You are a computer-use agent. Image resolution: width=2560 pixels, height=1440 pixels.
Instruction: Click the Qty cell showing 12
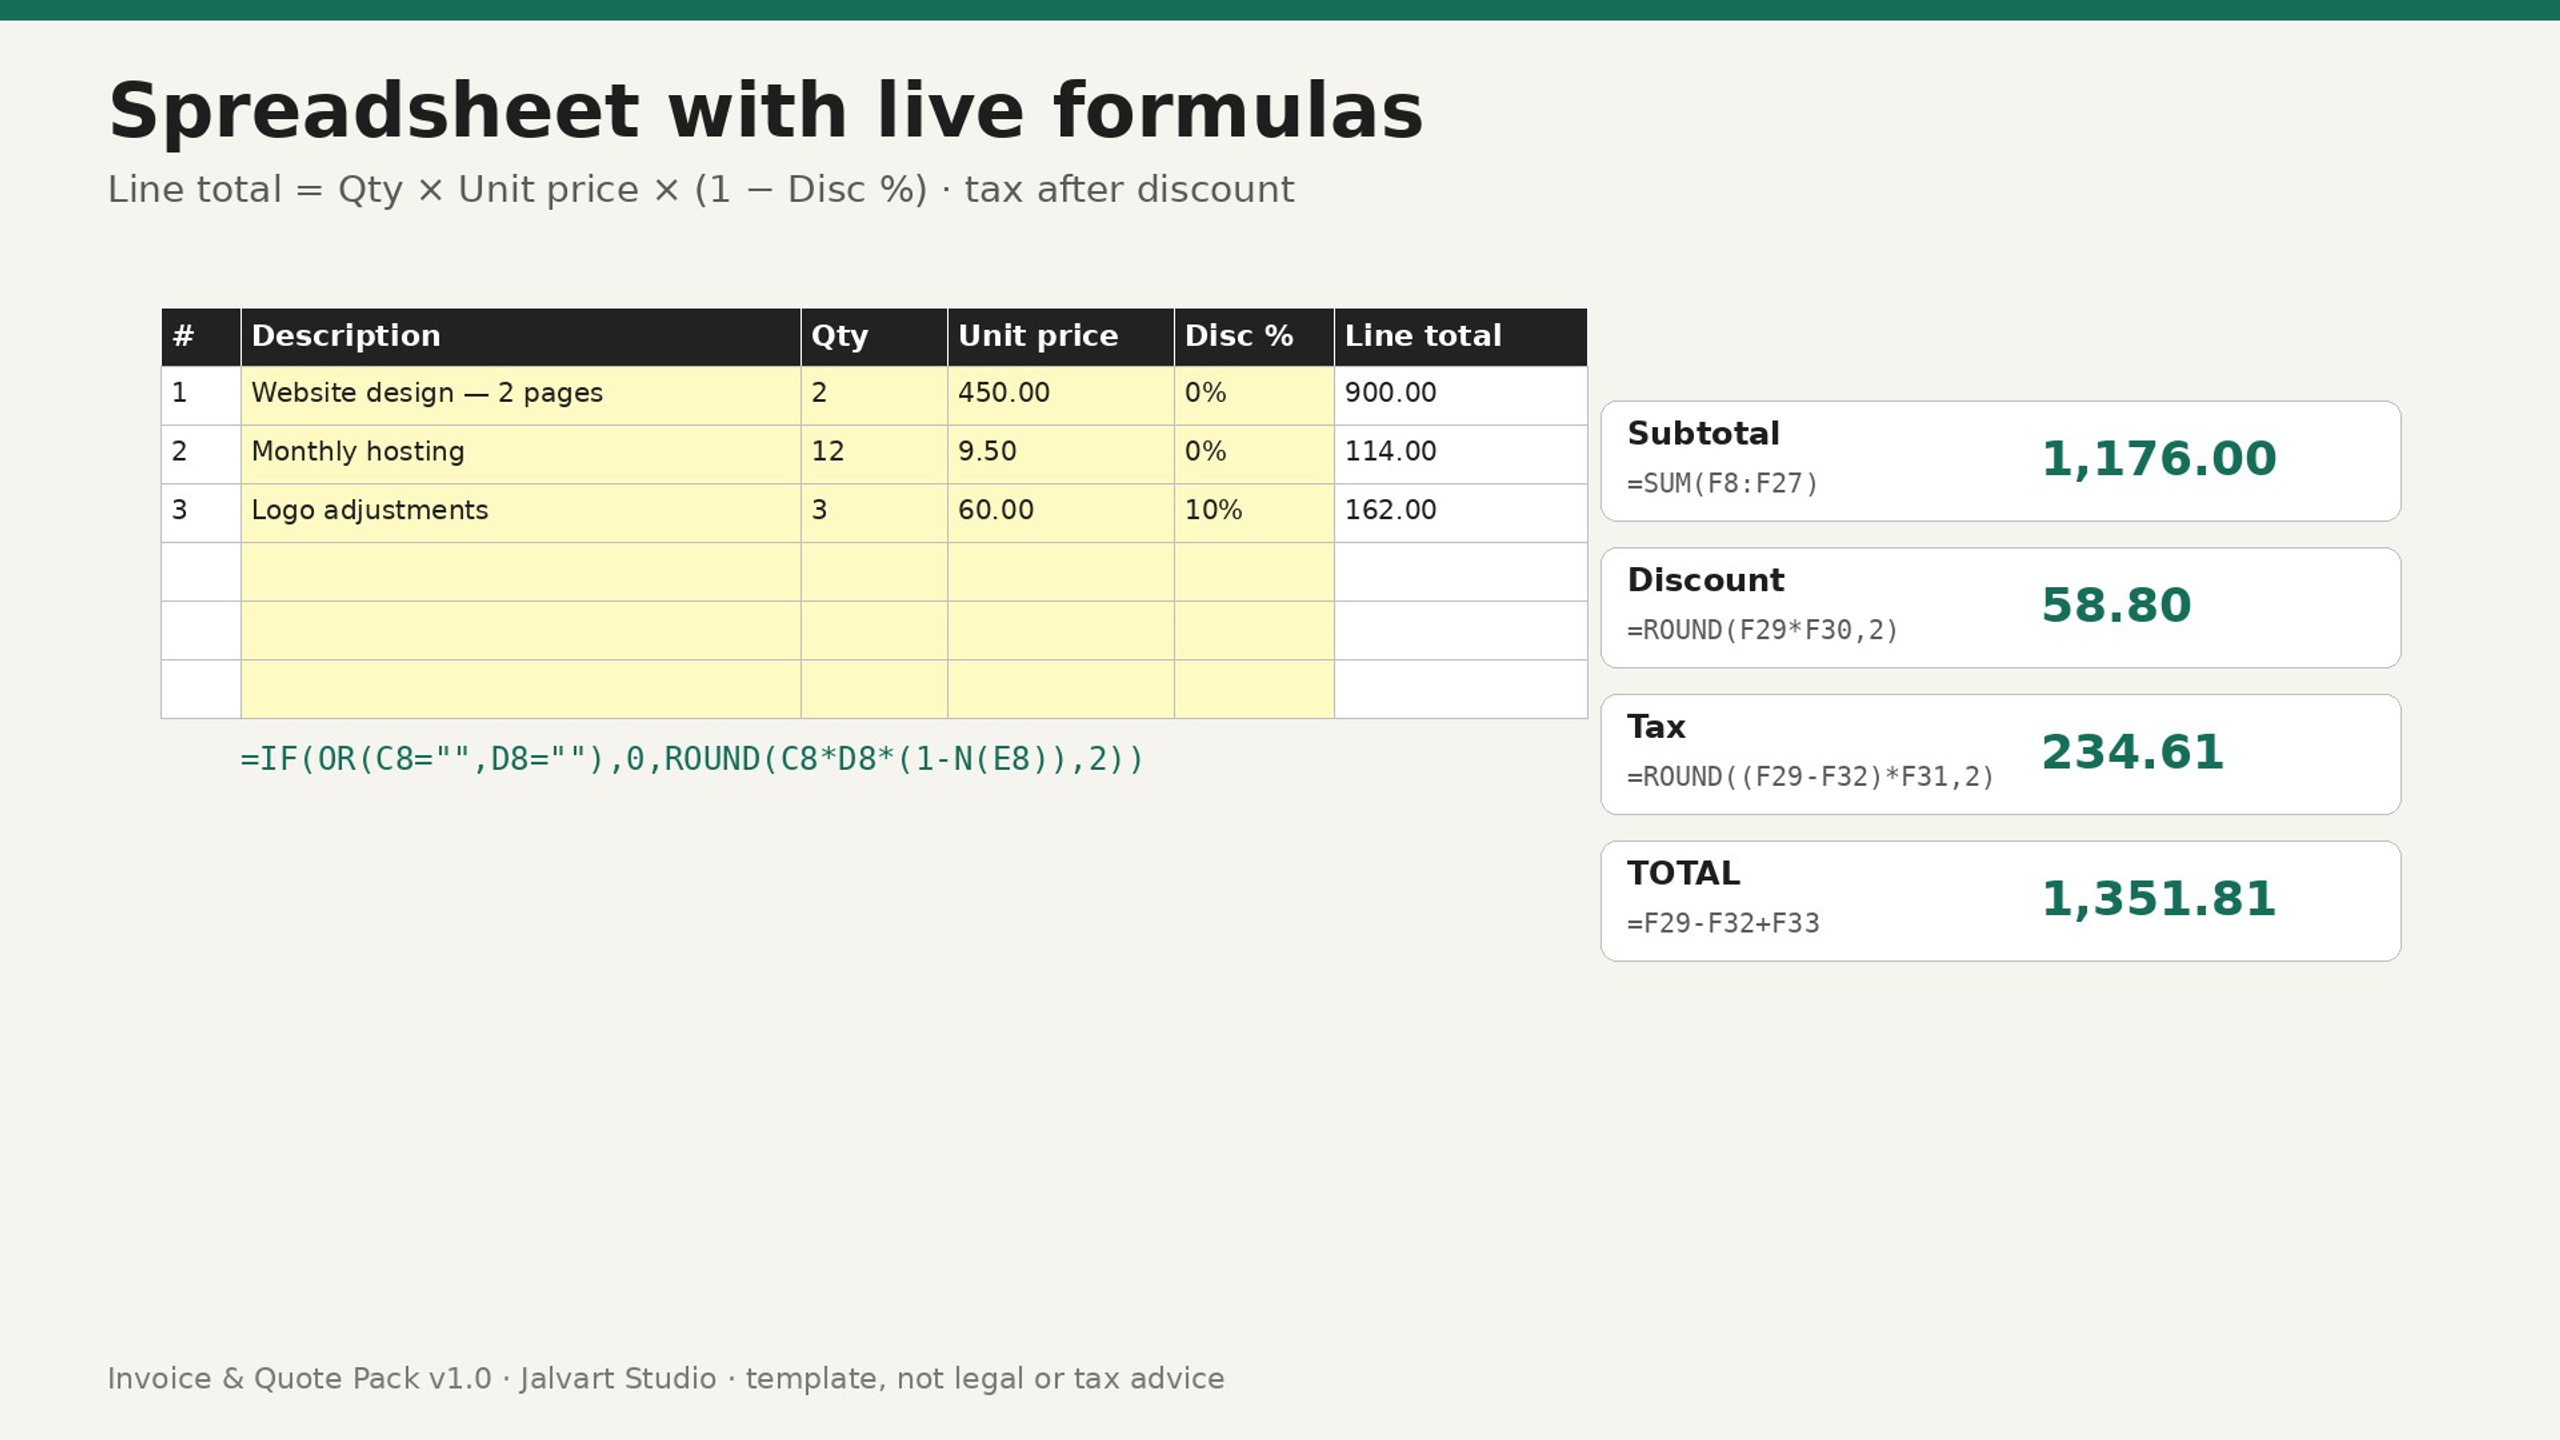tap(874, 454)
